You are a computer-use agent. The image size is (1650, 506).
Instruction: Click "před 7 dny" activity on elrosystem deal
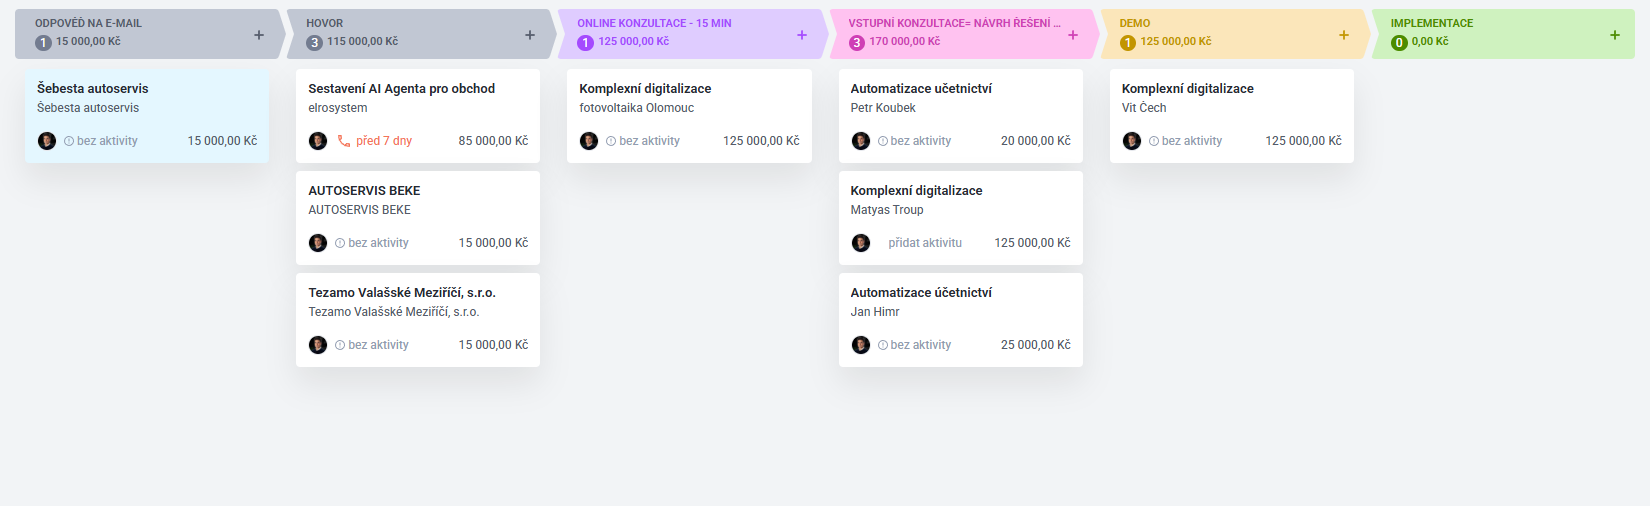point(384,141)
